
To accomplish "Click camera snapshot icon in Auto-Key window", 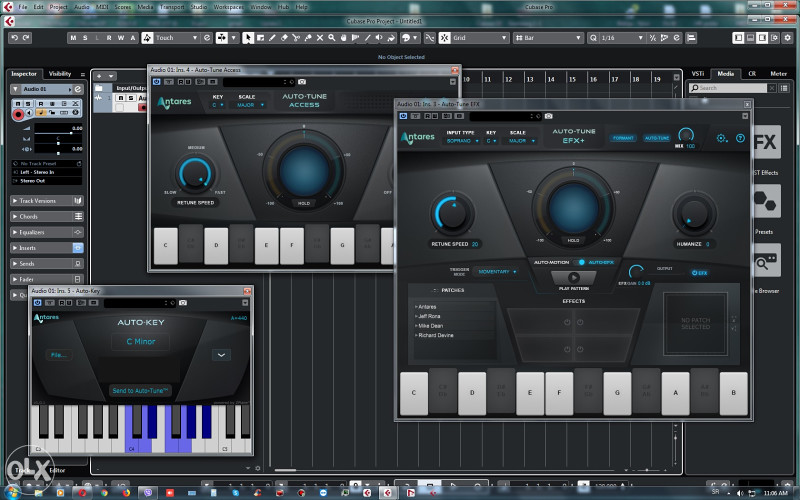I will click(183, 303).
